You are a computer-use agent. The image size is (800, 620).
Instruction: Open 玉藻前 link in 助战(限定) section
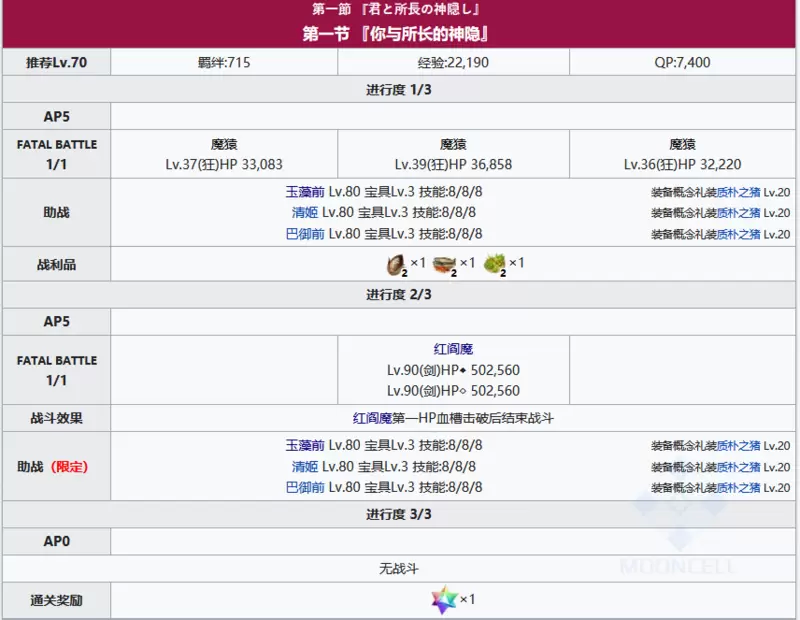click(x=305, y=445)
